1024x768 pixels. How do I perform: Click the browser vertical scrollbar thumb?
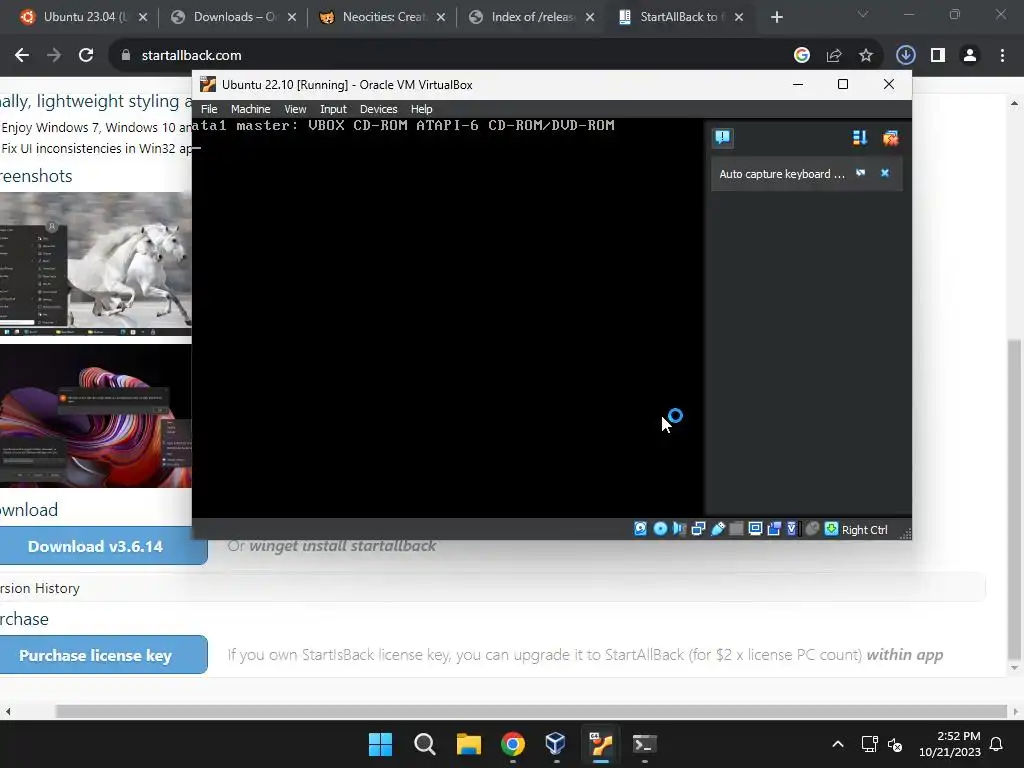1014,499
